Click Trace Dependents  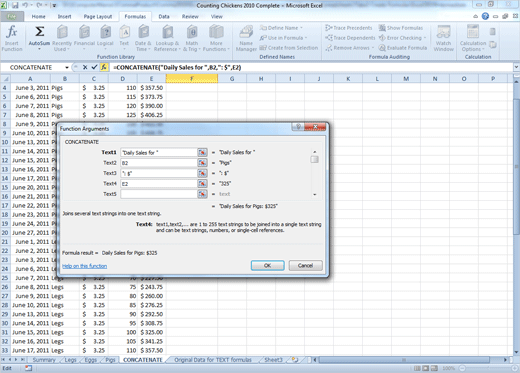pos(350,38)
